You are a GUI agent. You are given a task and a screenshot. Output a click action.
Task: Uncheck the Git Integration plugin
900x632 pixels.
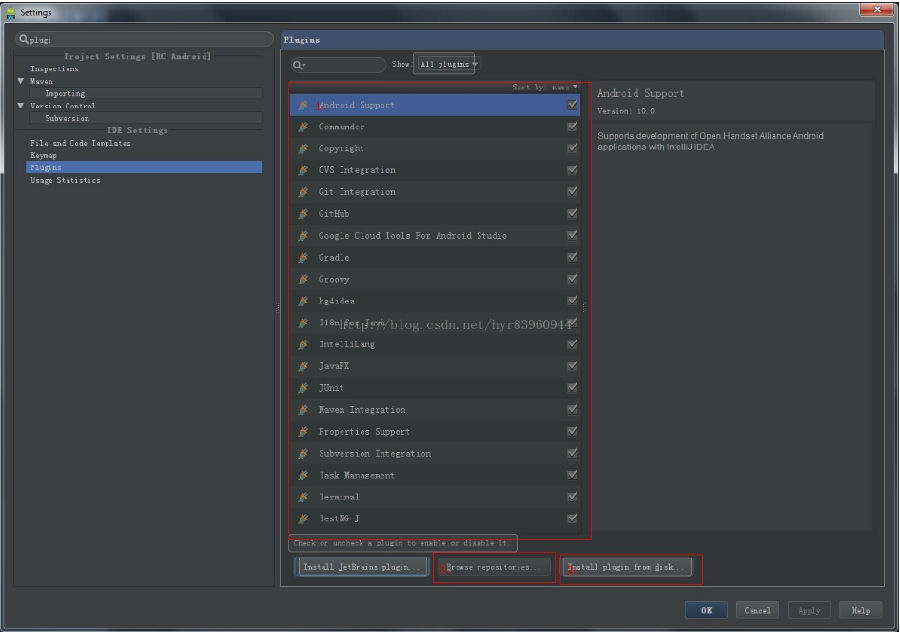[x=572, y=192]
